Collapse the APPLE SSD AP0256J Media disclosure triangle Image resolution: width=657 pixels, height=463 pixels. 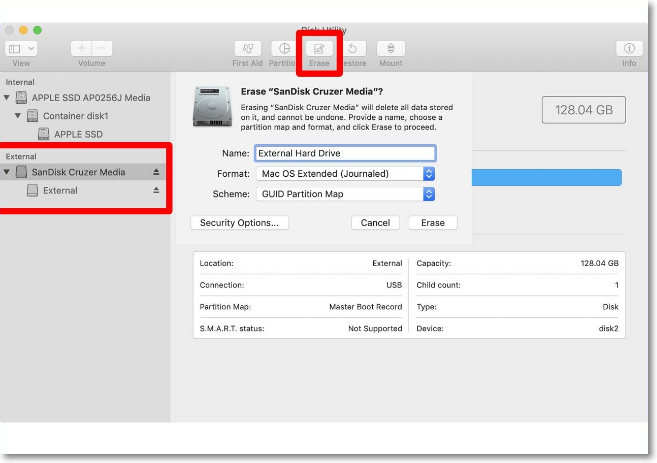7,98
